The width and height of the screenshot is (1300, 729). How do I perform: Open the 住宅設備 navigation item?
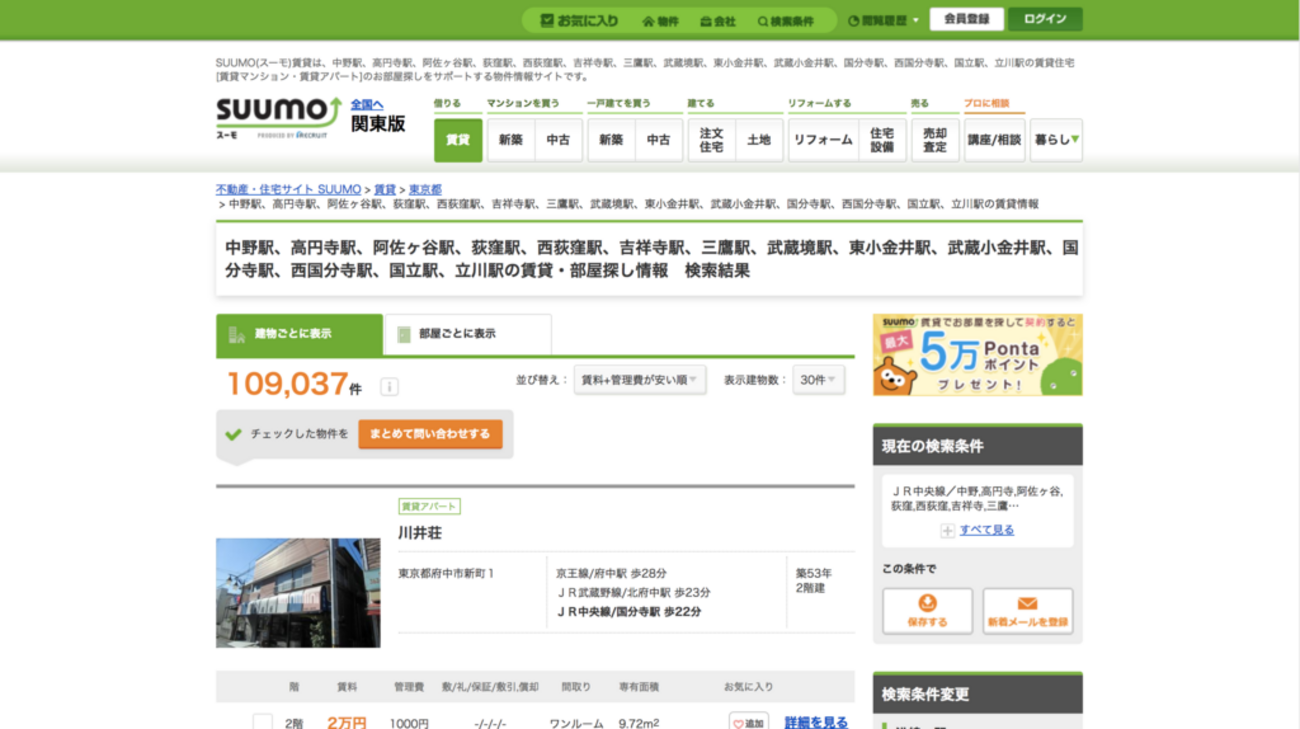tap(882, 140)
